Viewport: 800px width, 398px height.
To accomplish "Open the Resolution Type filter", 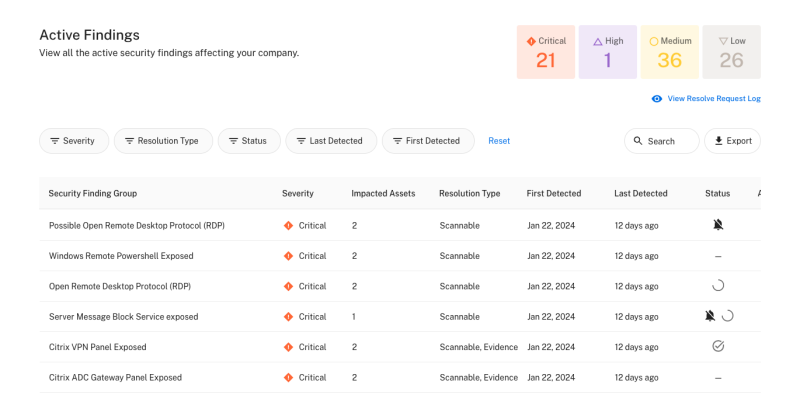I will click(163, 141).
